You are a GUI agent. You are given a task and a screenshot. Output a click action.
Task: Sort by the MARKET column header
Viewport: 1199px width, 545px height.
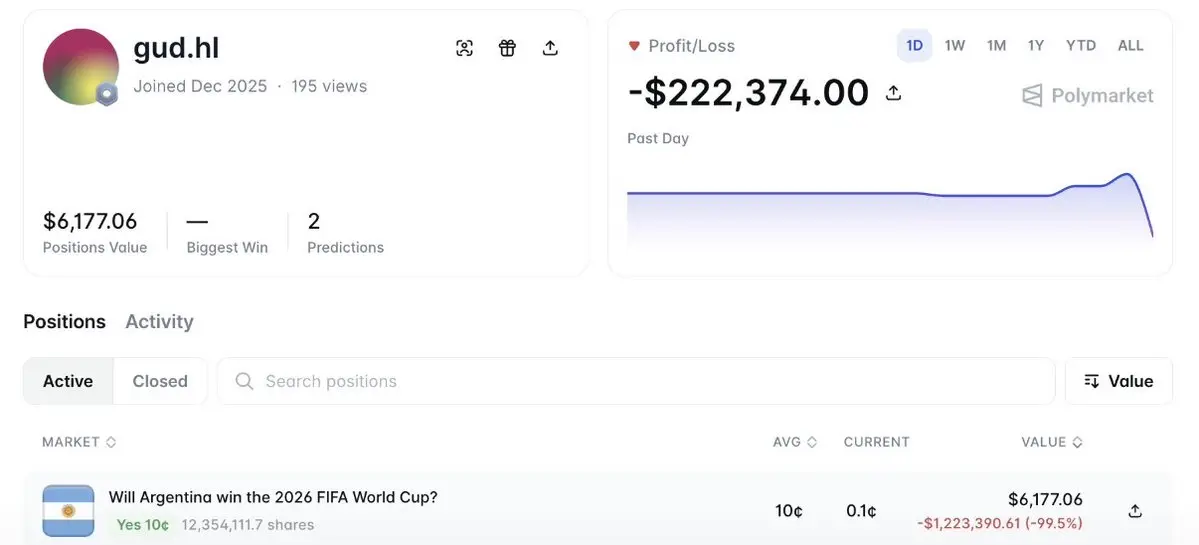click(x=79, y=442)
